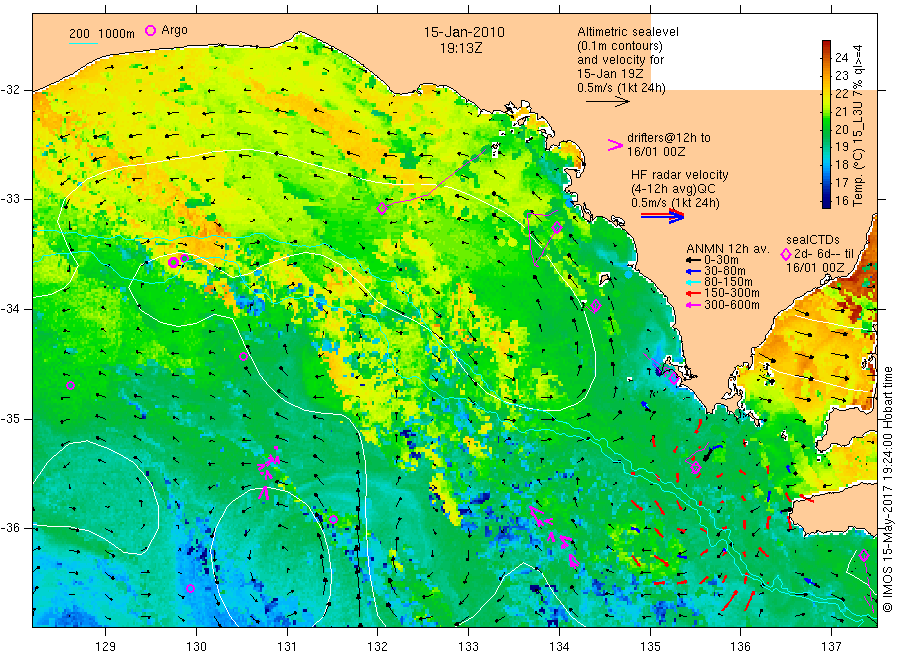Select the sealCTD diamond near 135.5E, -35.4
This screenshot has width=900, height=660.
click(696, 468)
